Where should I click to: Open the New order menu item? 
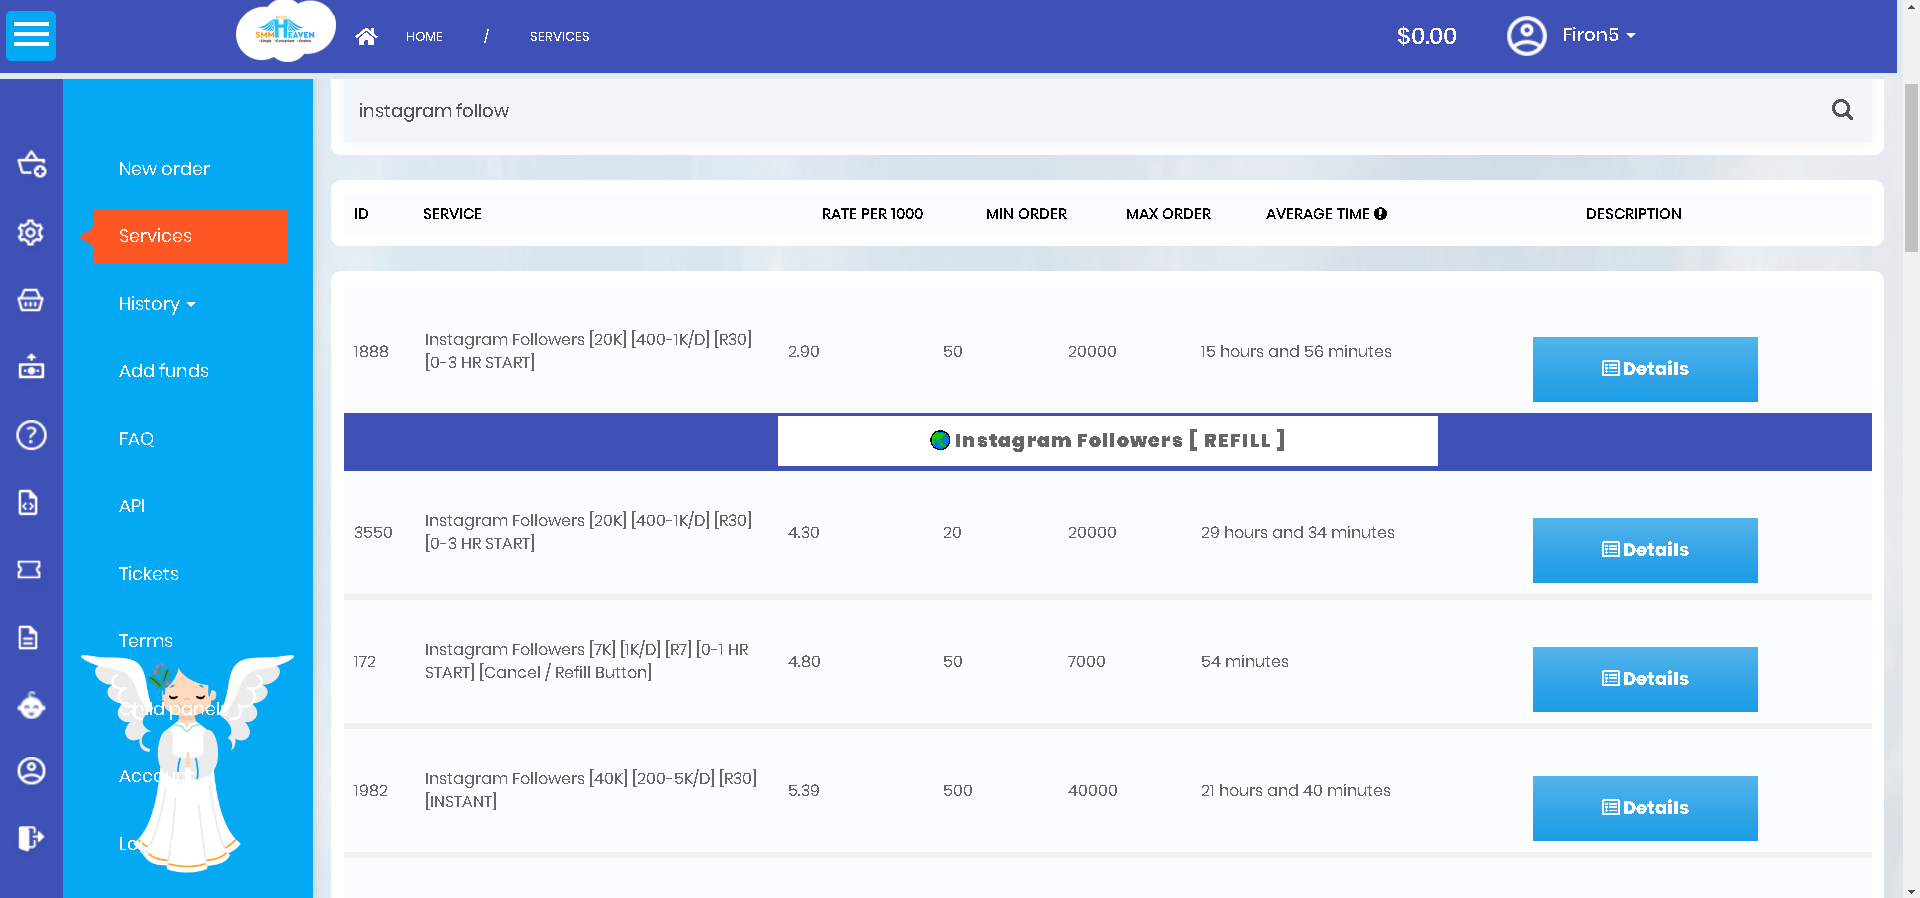pos(164,169)
